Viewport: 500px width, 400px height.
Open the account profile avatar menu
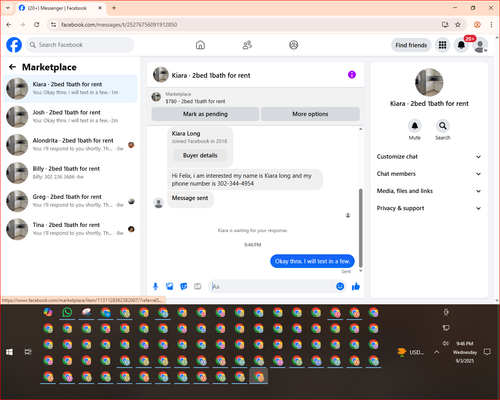480,46
